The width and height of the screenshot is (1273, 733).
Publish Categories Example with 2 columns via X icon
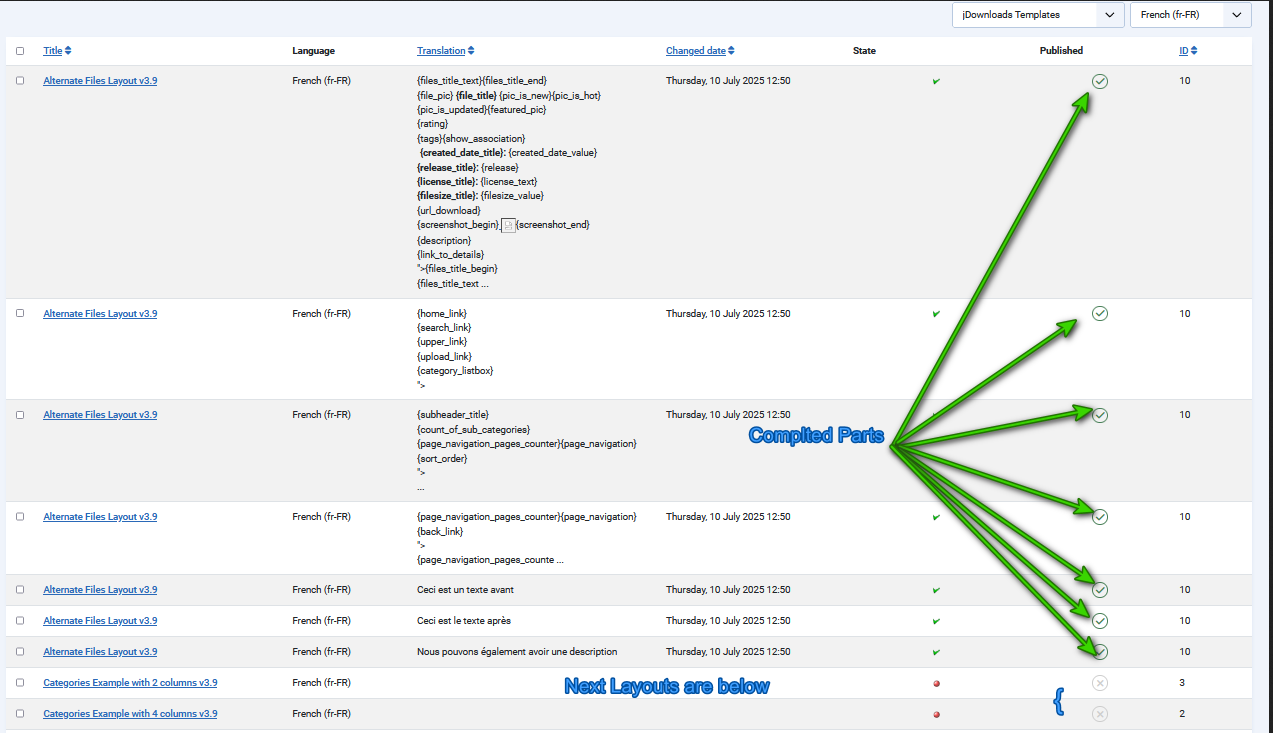click(x=1100, y=683)
